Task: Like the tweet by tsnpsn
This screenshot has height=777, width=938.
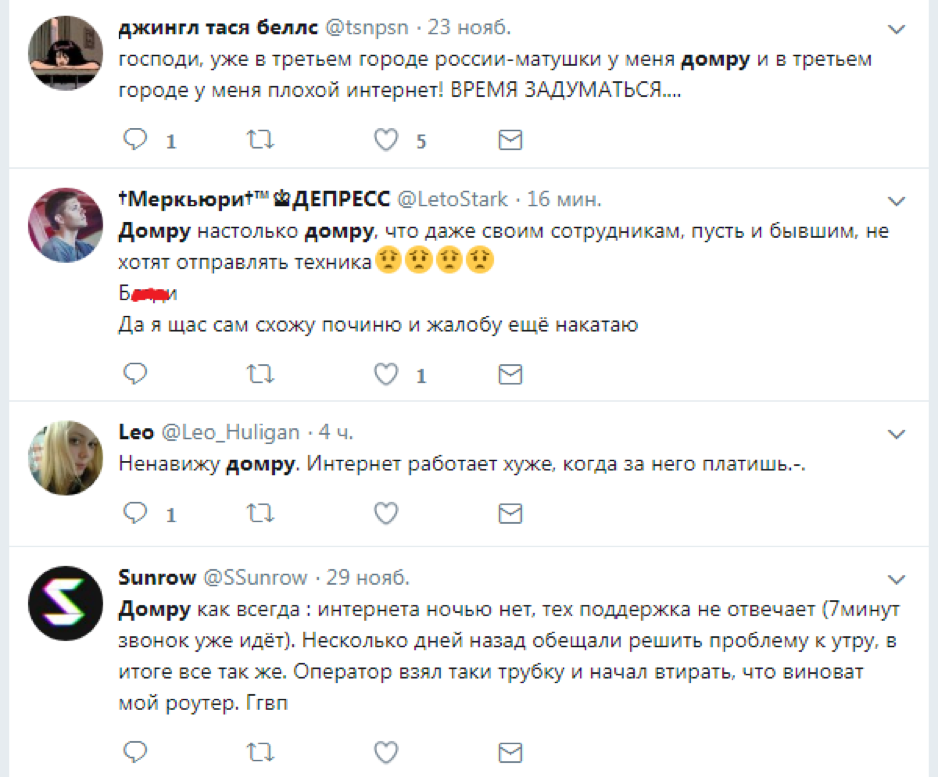Action: [x=386, y=140]
